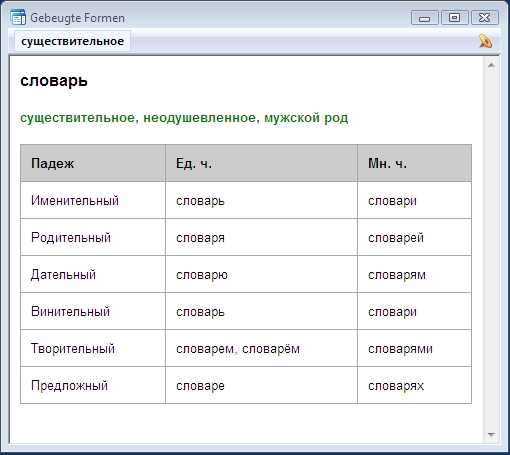Viewport: 510px width, 455px height.
Task: Click the plural form словарями
Action: [x=400, y=349]
